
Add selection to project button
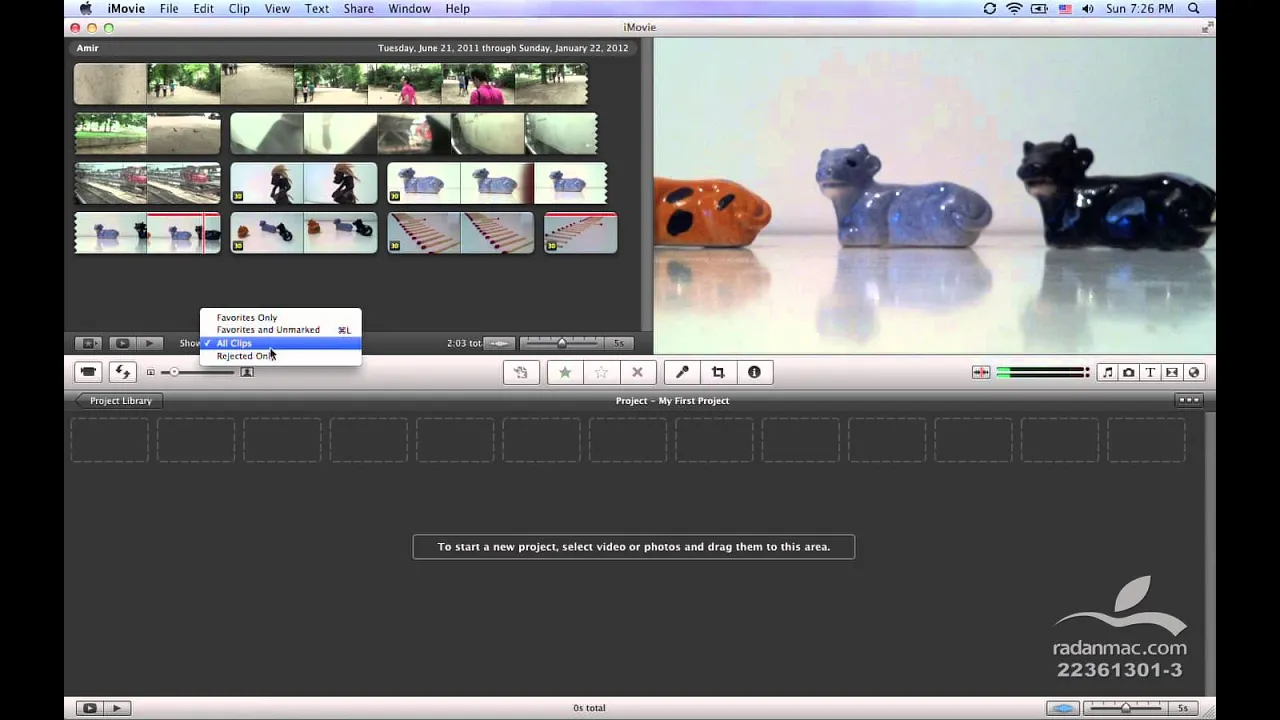pyautogui.click(x=521, y=372)
